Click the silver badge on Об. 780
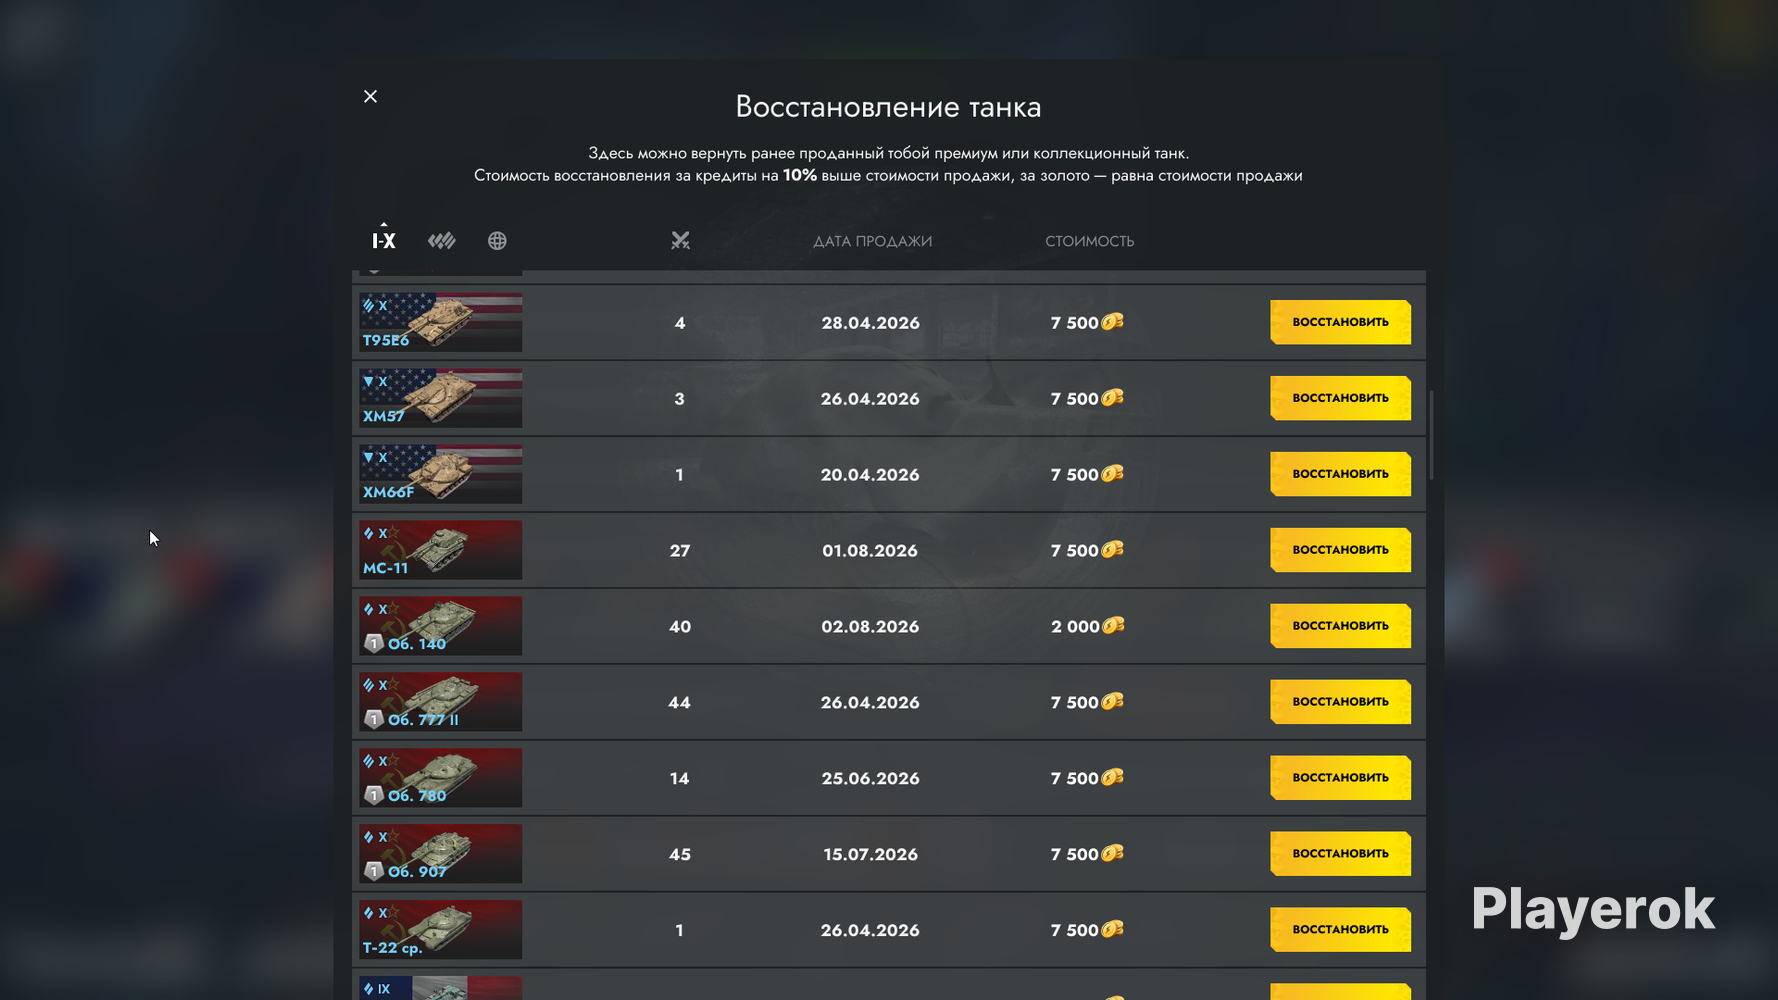The width and height of the screenshot is (1778, 1000). pos(374,795)
